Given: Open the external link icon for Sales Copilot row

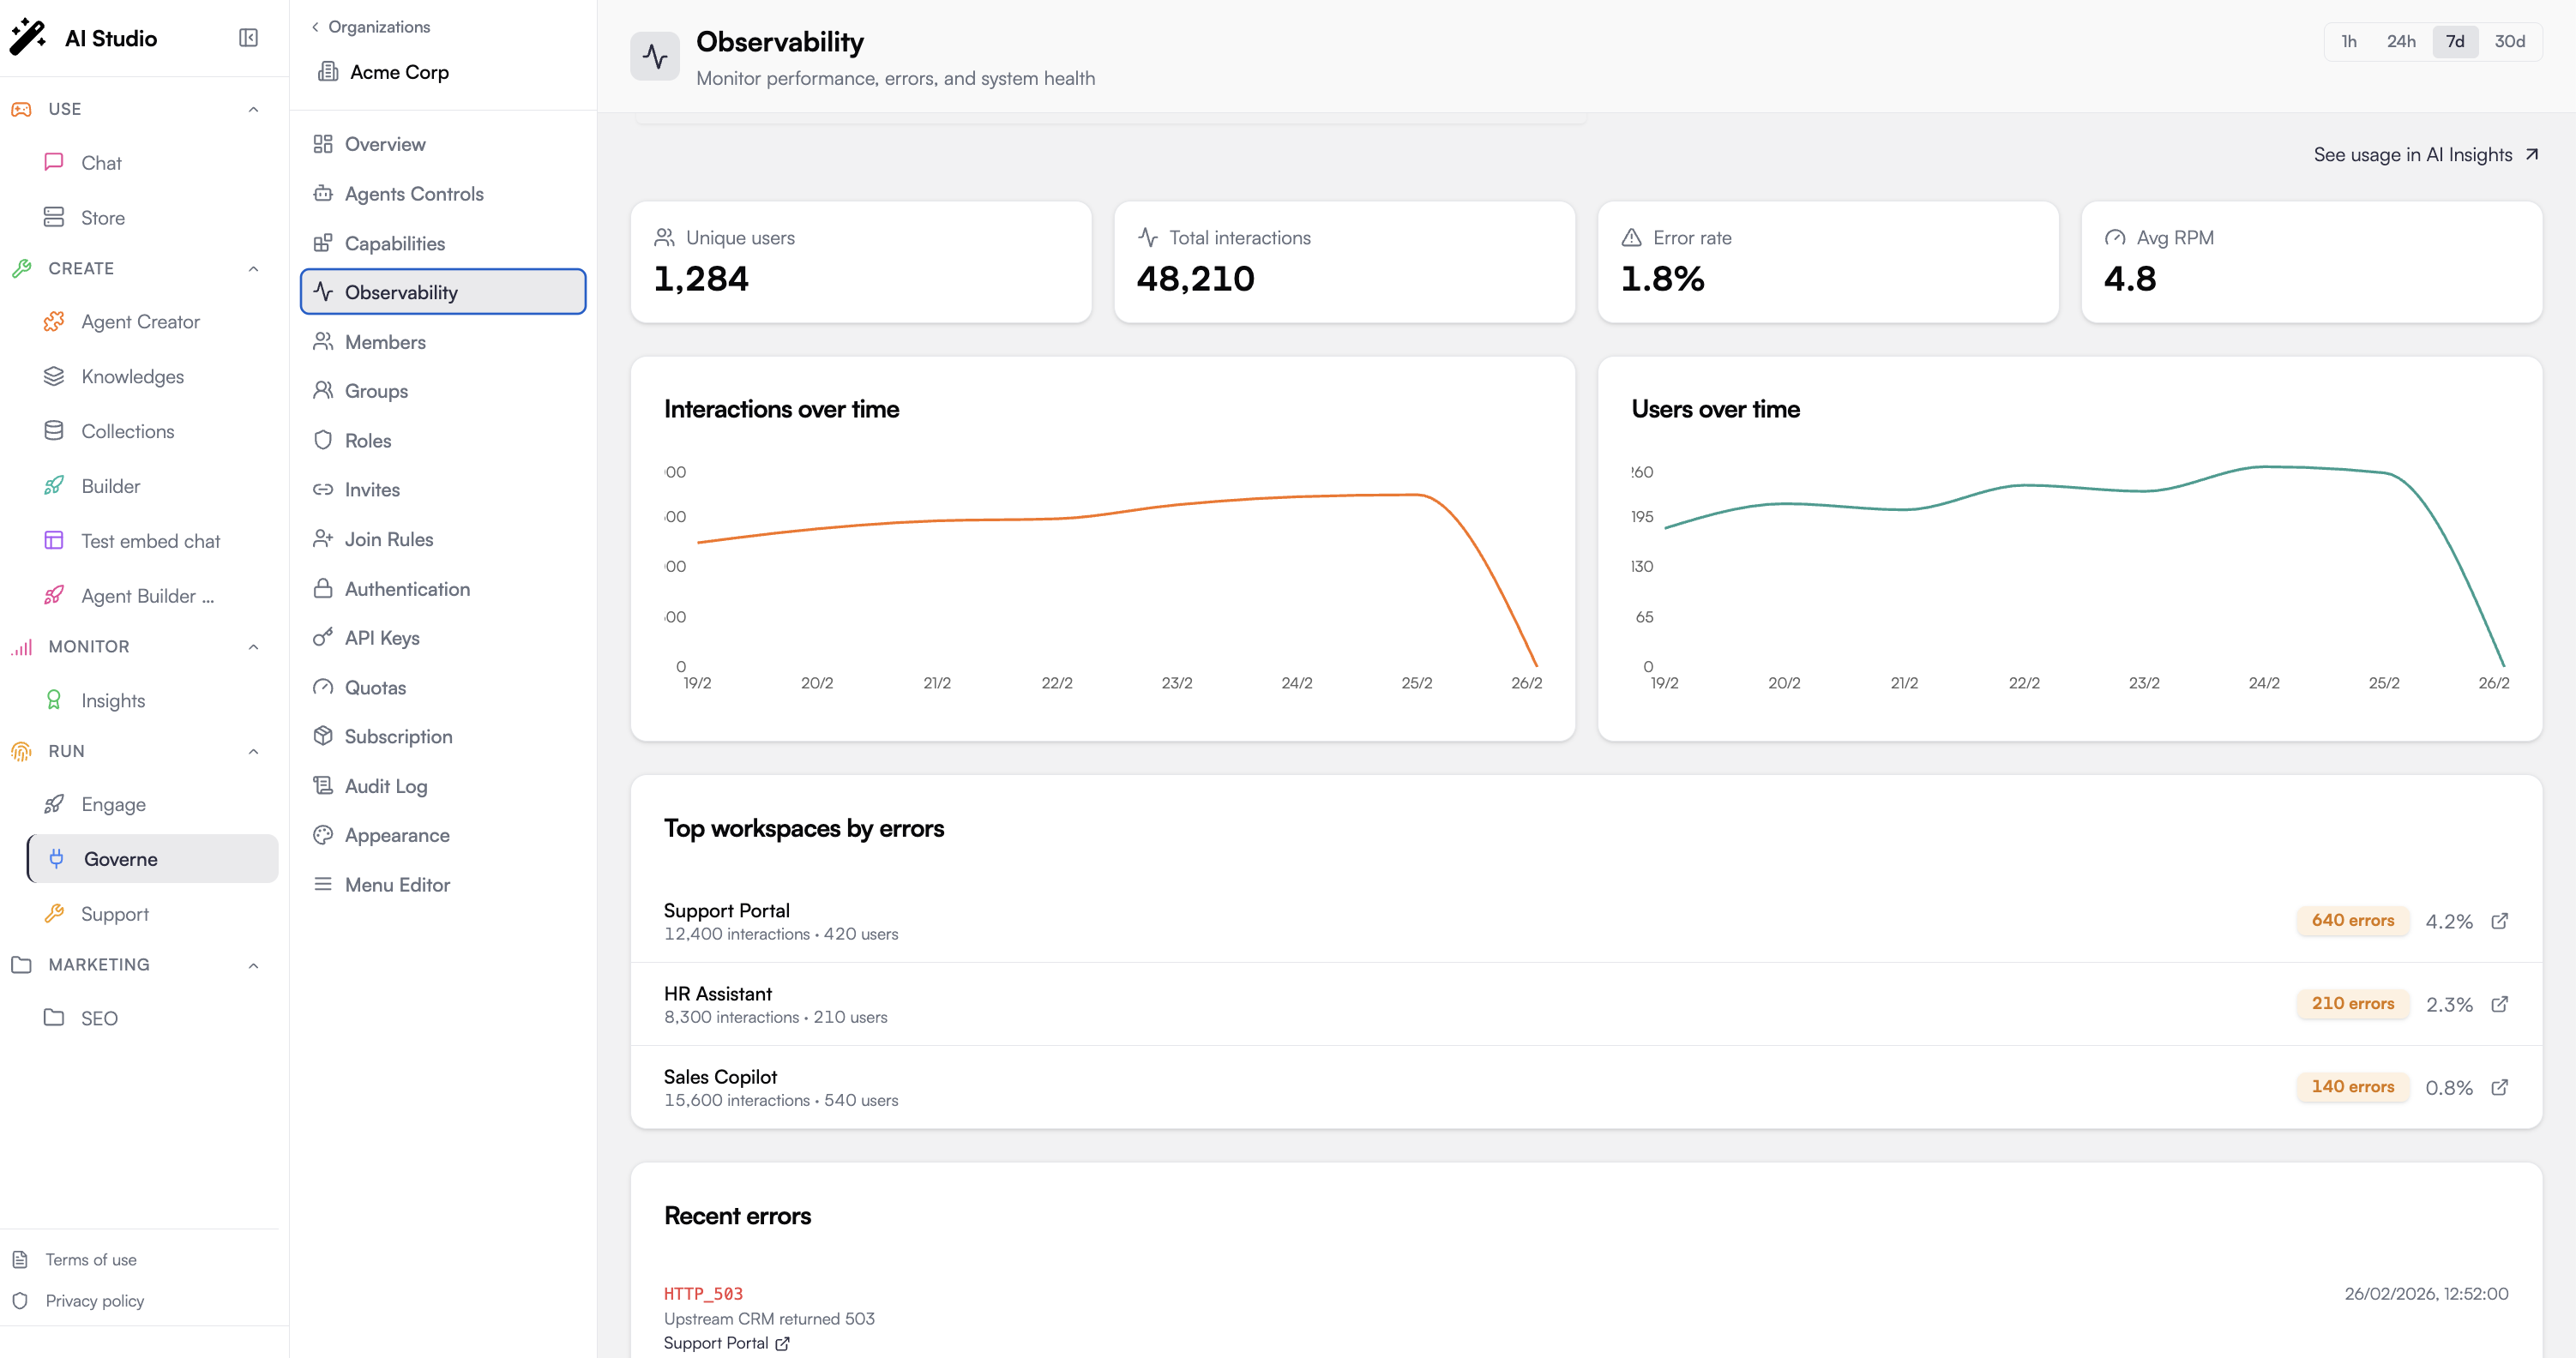Looking at the screenshot, I should click(2499, 1087).
